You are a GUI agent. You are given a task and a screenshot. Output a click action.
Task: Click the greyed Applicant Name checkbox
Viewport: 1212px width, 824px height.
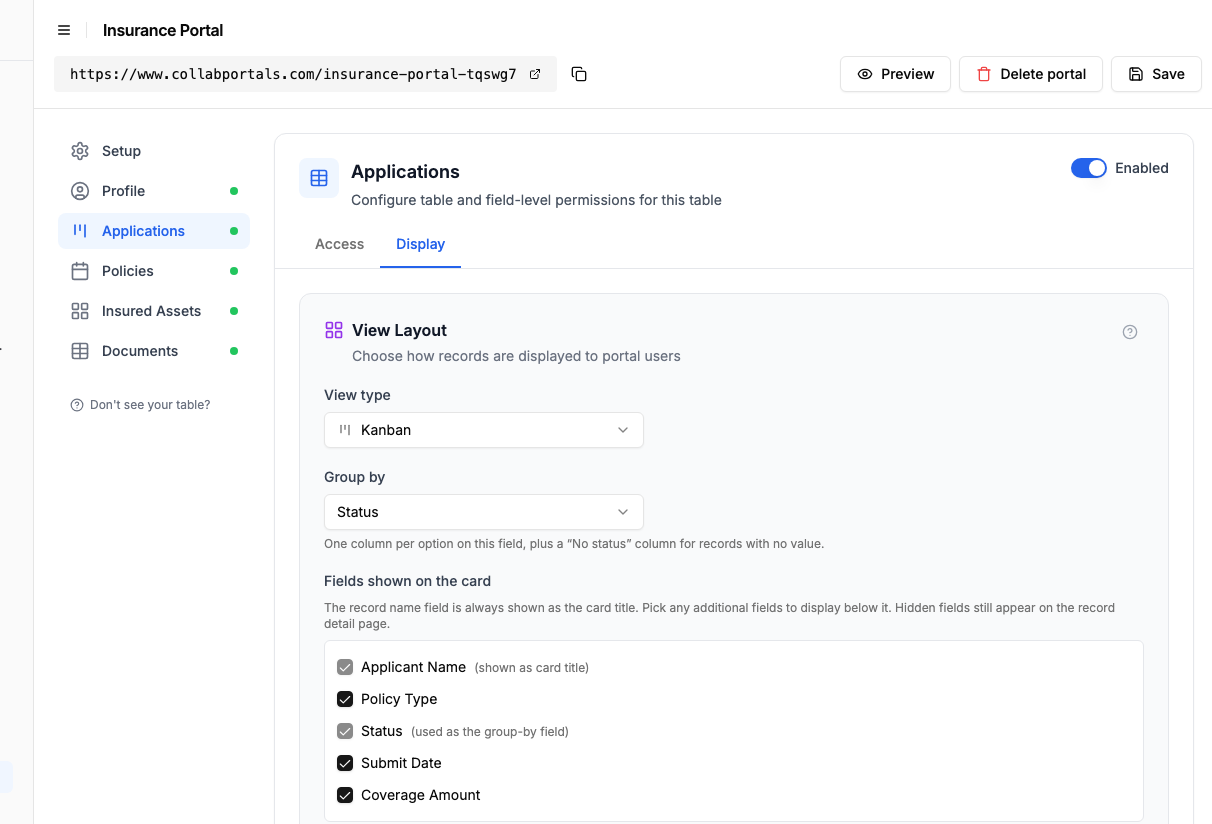[345, 667]
